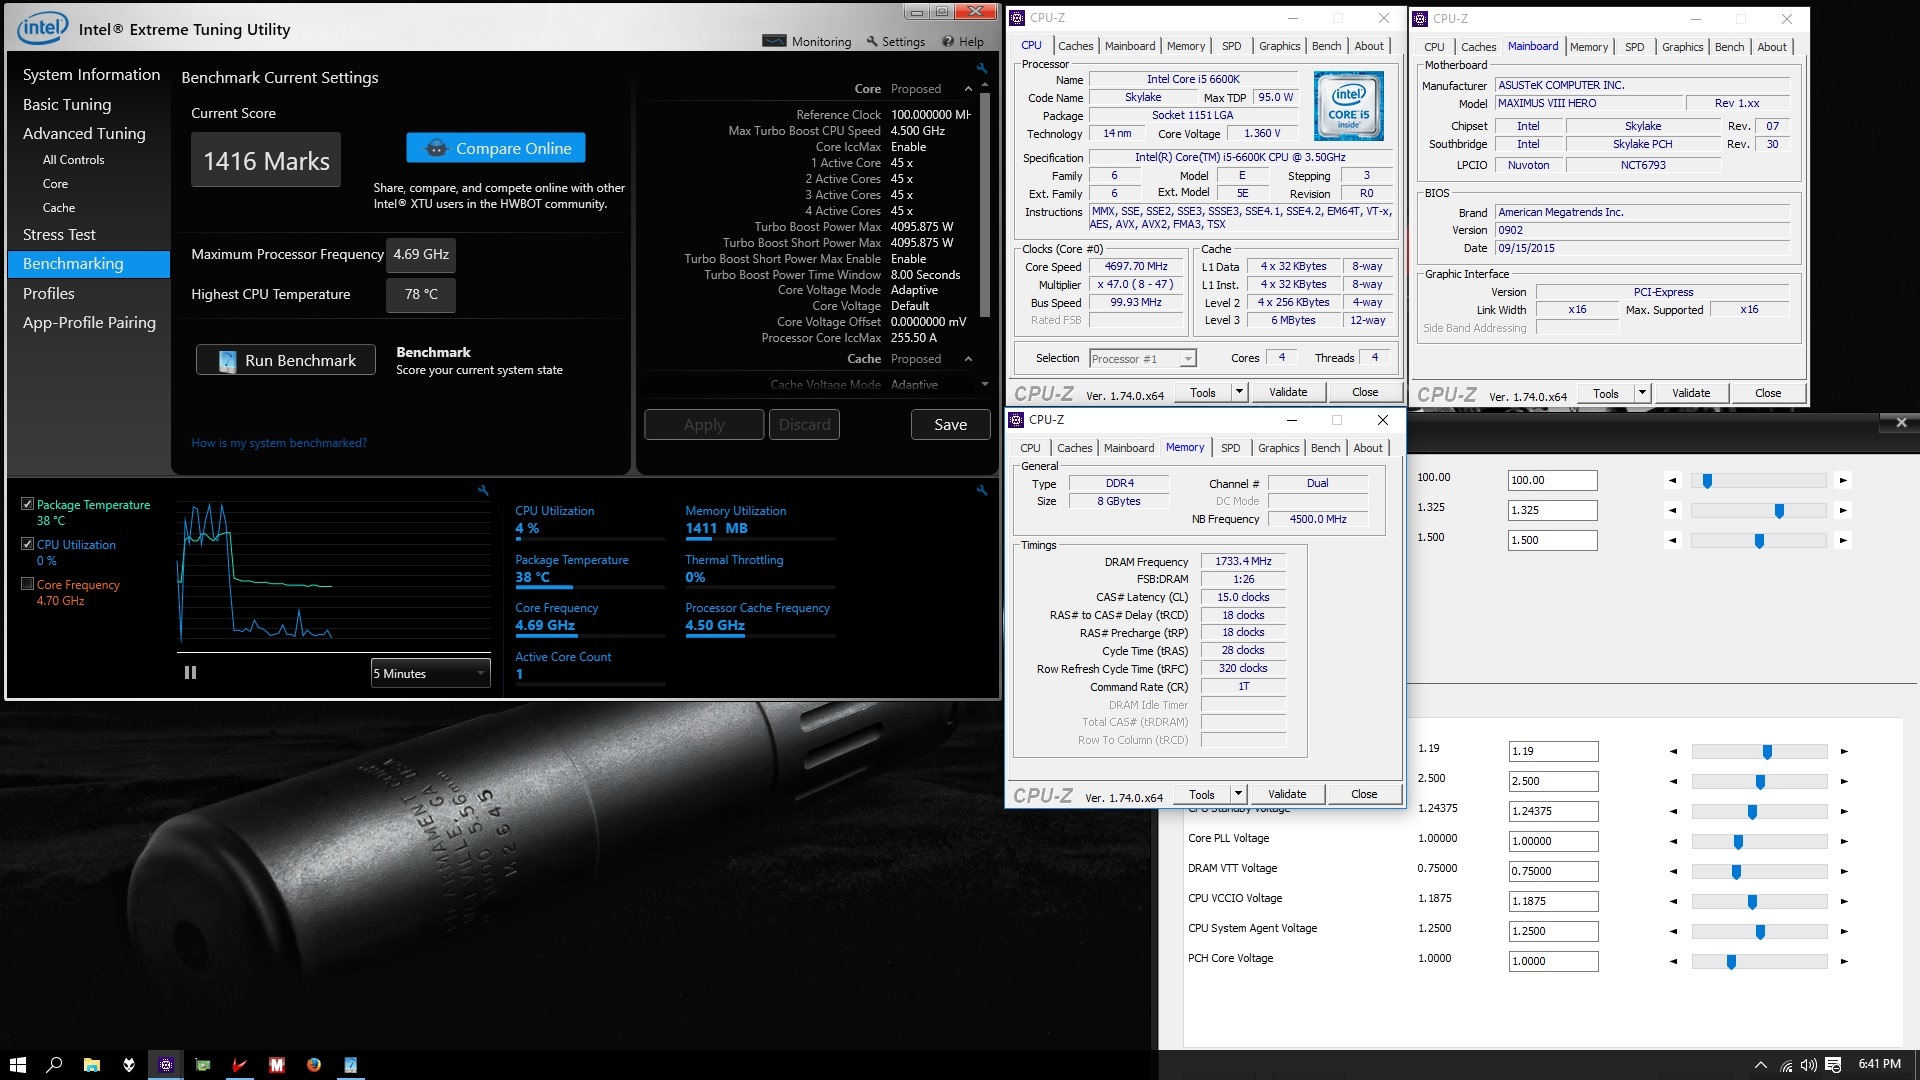
Task: Open the blue Intel XTU taskbar icon
Action: [351, 1065]
